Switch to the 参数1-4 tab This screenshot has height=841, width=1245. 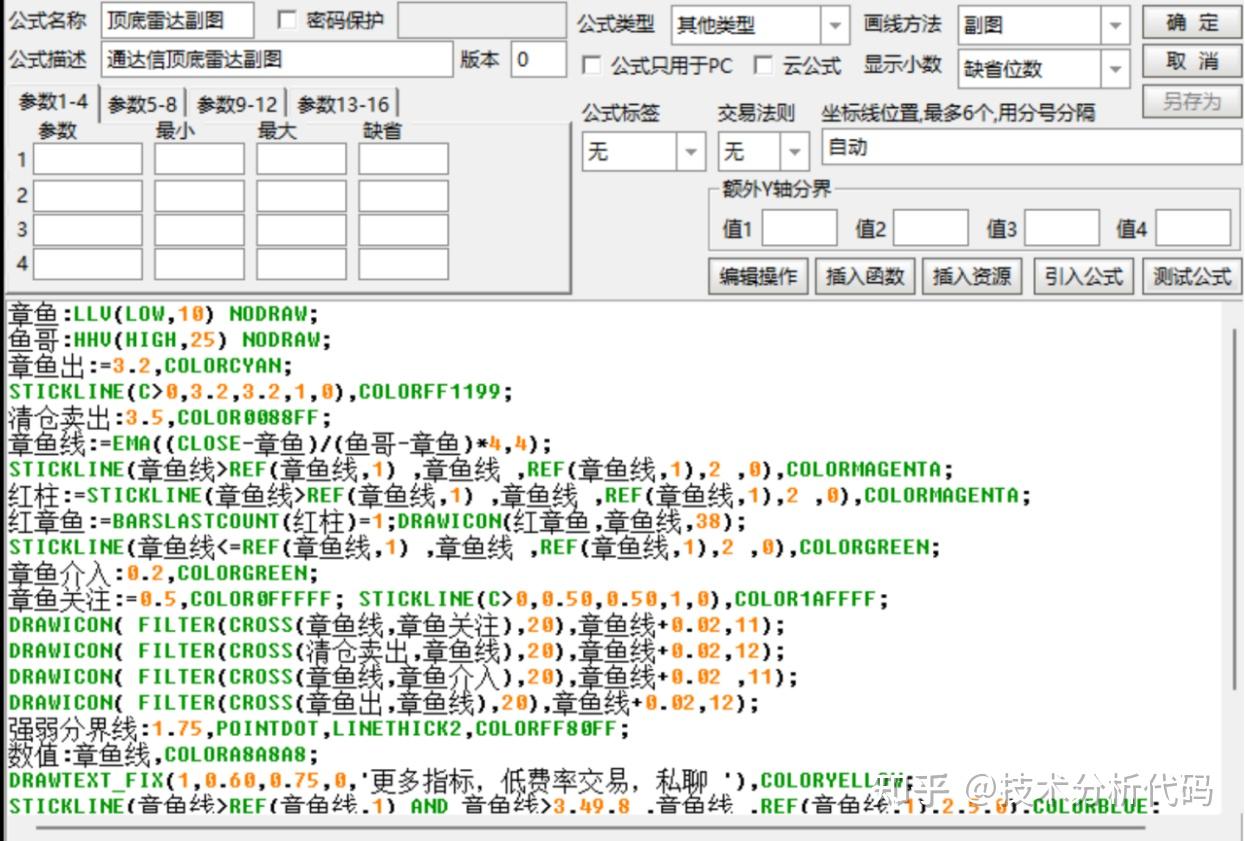pyautogui.click(x=52, y=102)
